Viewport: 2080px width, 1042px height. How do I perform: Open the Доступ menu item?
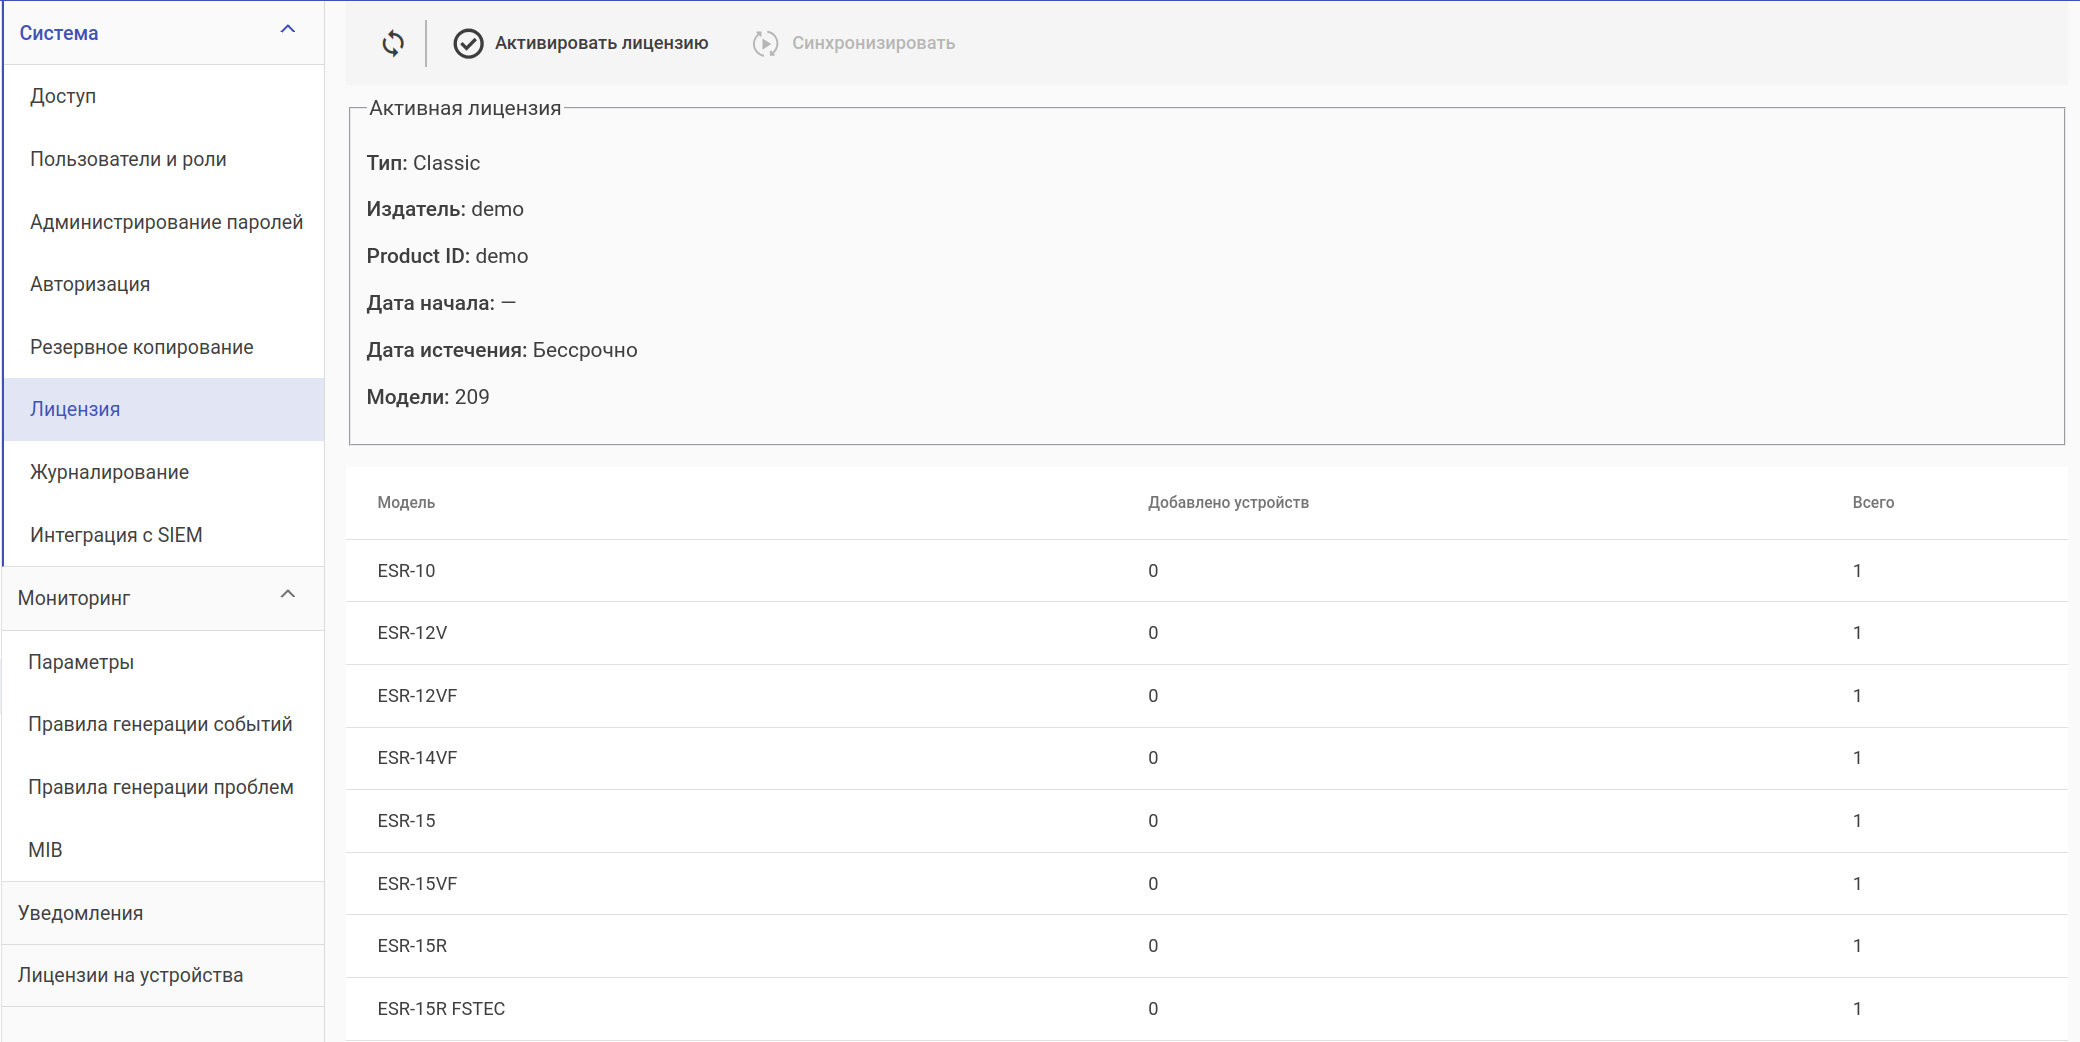pyautogui.click(x=63, y=96)
